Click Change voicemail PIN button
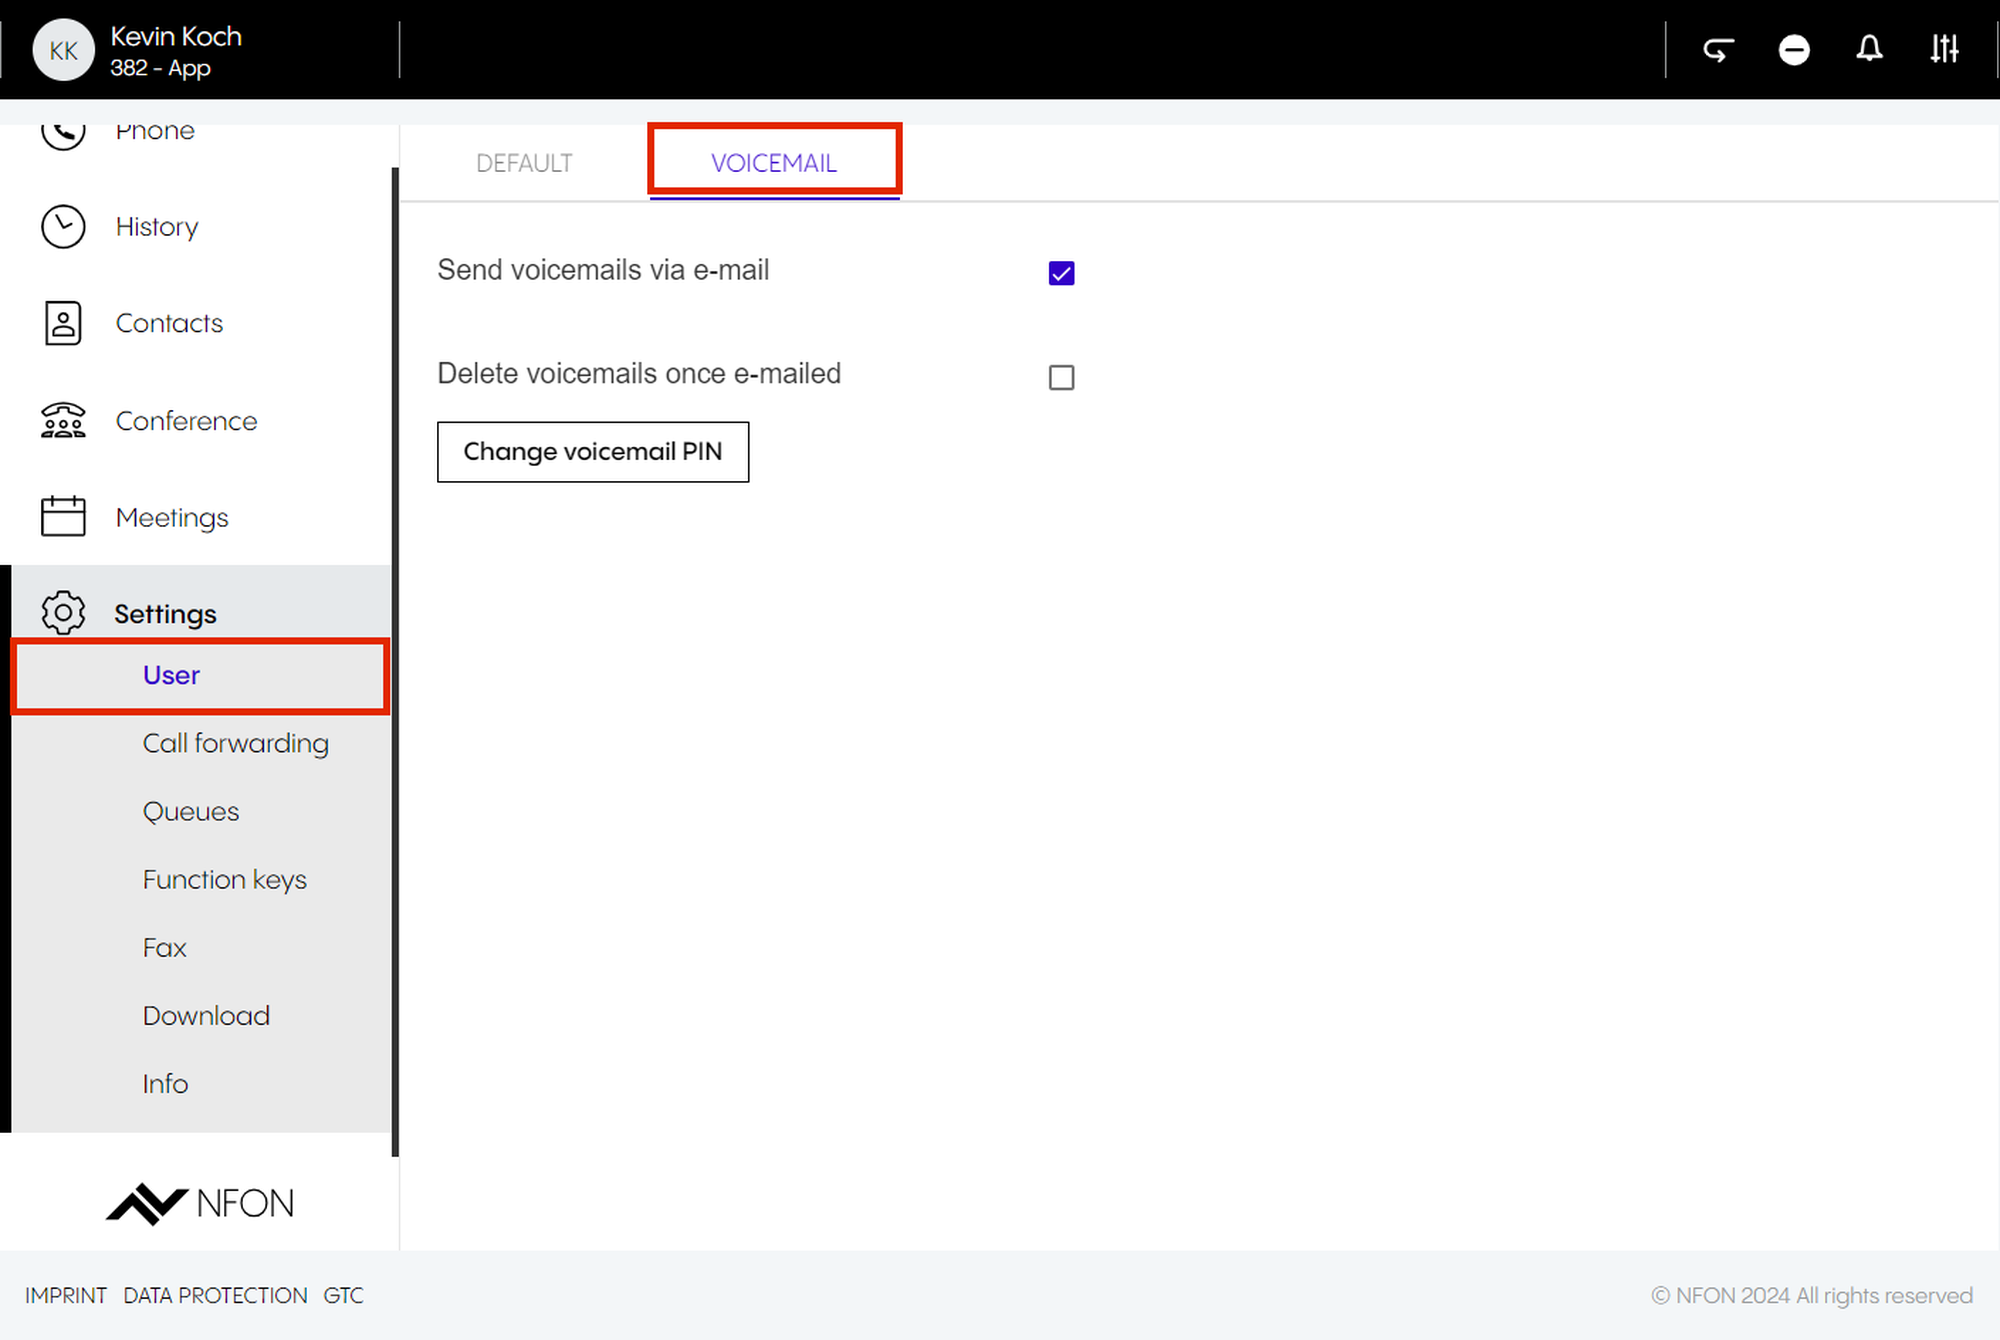The image size is (2000, 1340). pyautogui.click(x=593, y=452)
